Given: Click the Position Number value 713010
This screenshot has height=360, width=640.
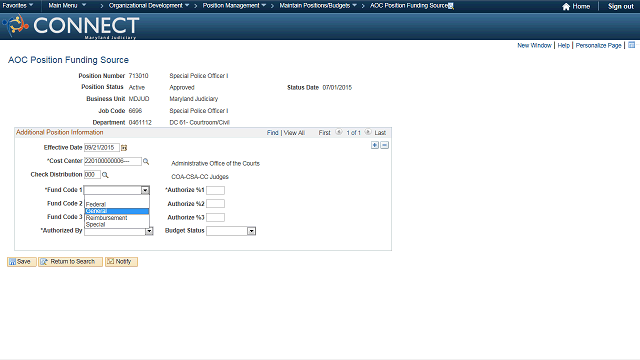Looking at the screenshot, I should tap(138, 76).
